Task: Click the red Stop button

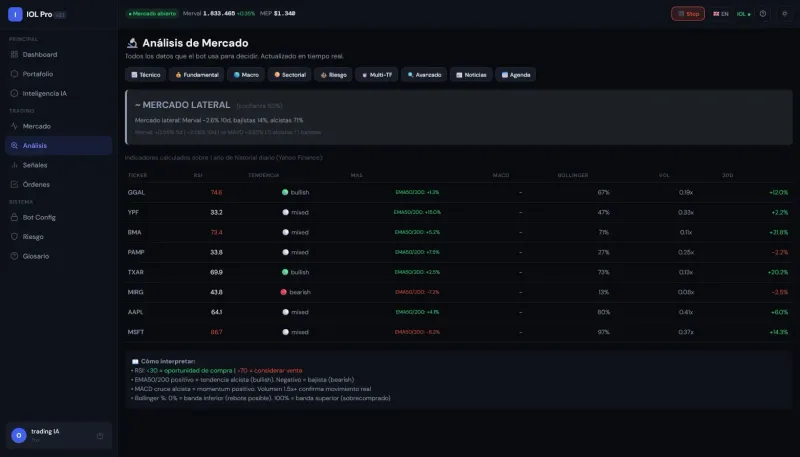Action: coord(688,14)
